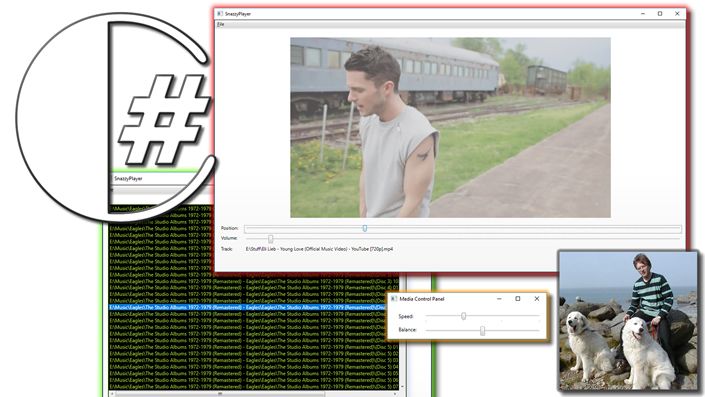705x397 pixels.
Task: Click the playlist vertical scrollbar down arrow
Action: pos(402,387)
